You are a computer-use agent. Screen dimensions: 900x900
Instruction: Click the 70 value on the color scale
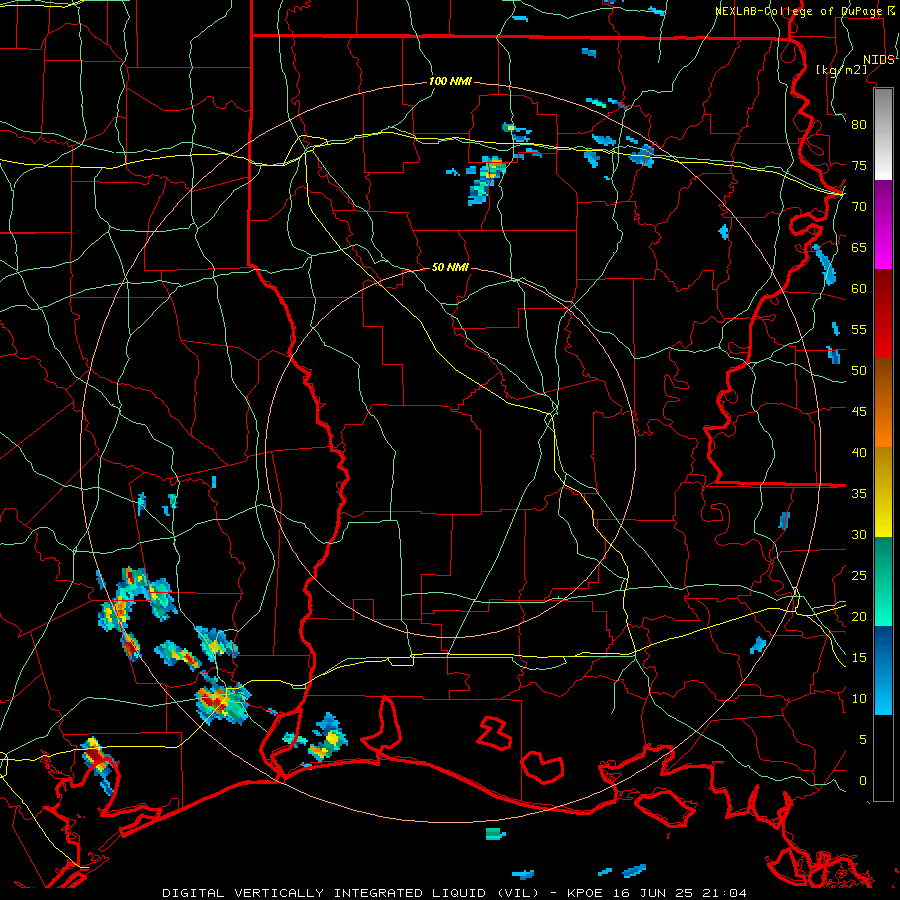[859, 207]
